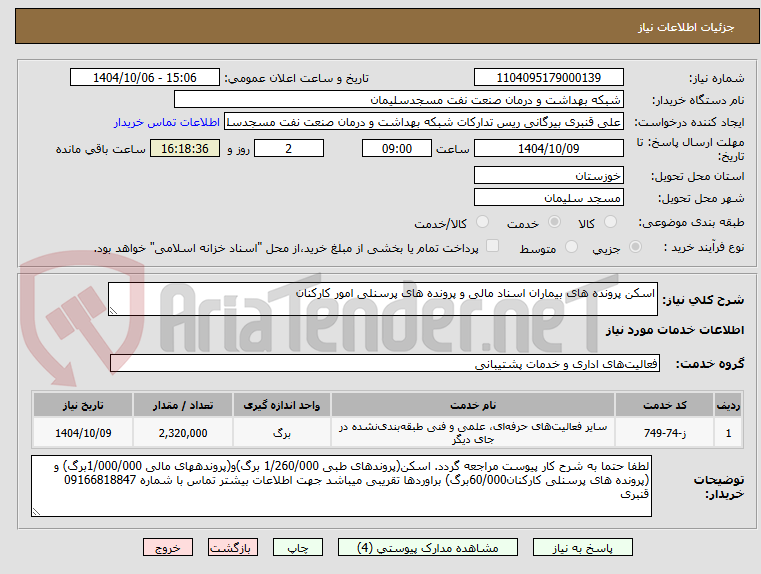Click the need number field 1104095179000139
The image size is (761, 574).
[x=548, y=78]
